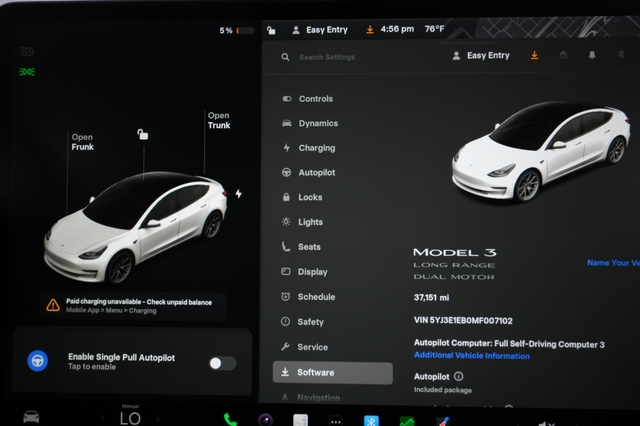Open the Seats settings
Screen dimensions: 640x426
(301, 247)
